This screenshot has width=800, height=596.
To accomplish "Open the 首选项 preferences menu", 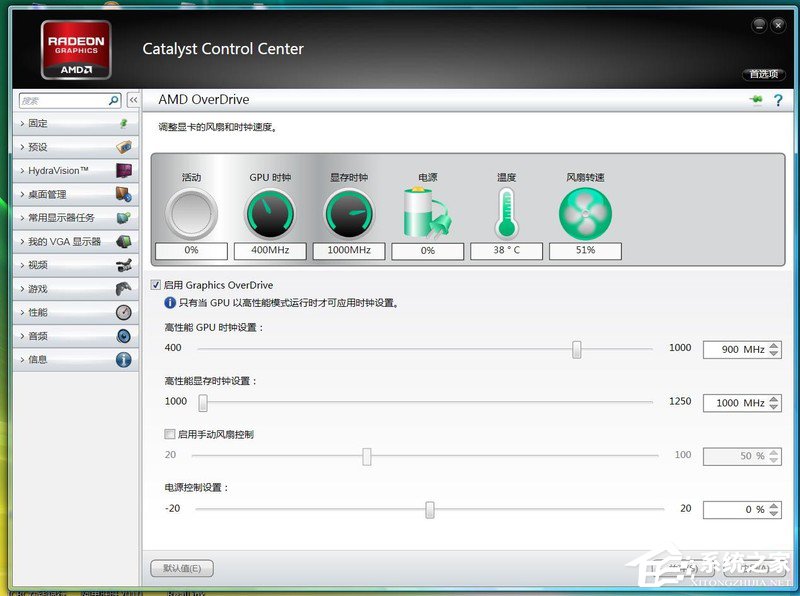I will [763, 74].
